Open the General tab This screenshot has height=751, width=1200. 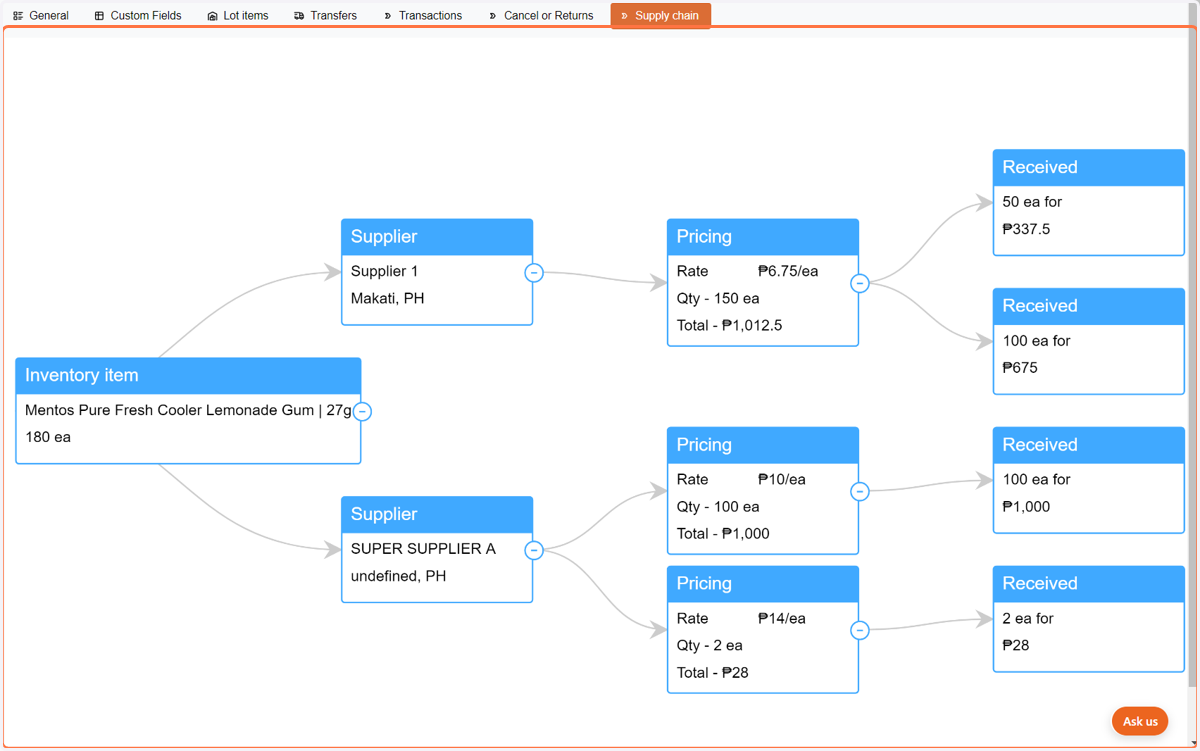pos(41,16)
